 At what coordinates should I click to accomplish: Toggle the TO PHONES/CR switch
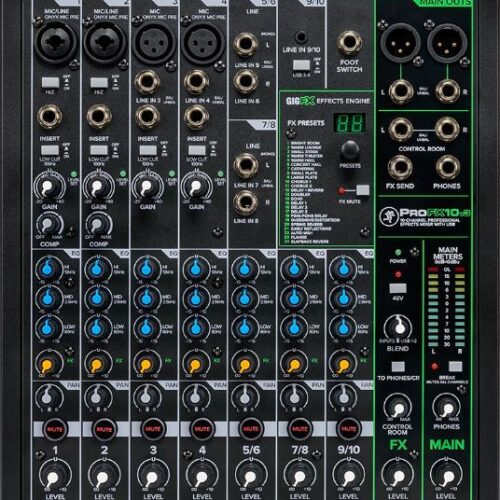398,367
